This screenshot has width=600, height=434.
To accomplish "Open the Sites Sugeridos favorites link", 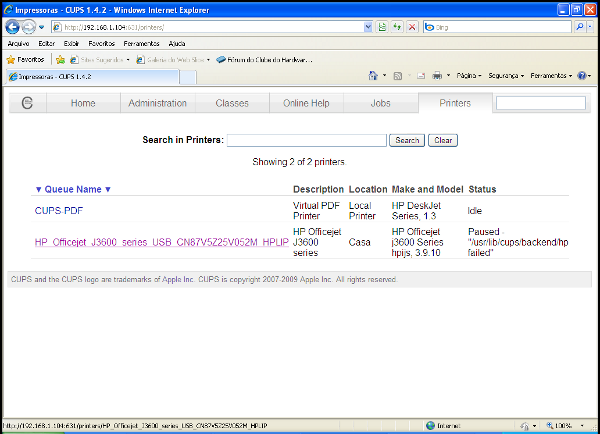I will point(100,60).
